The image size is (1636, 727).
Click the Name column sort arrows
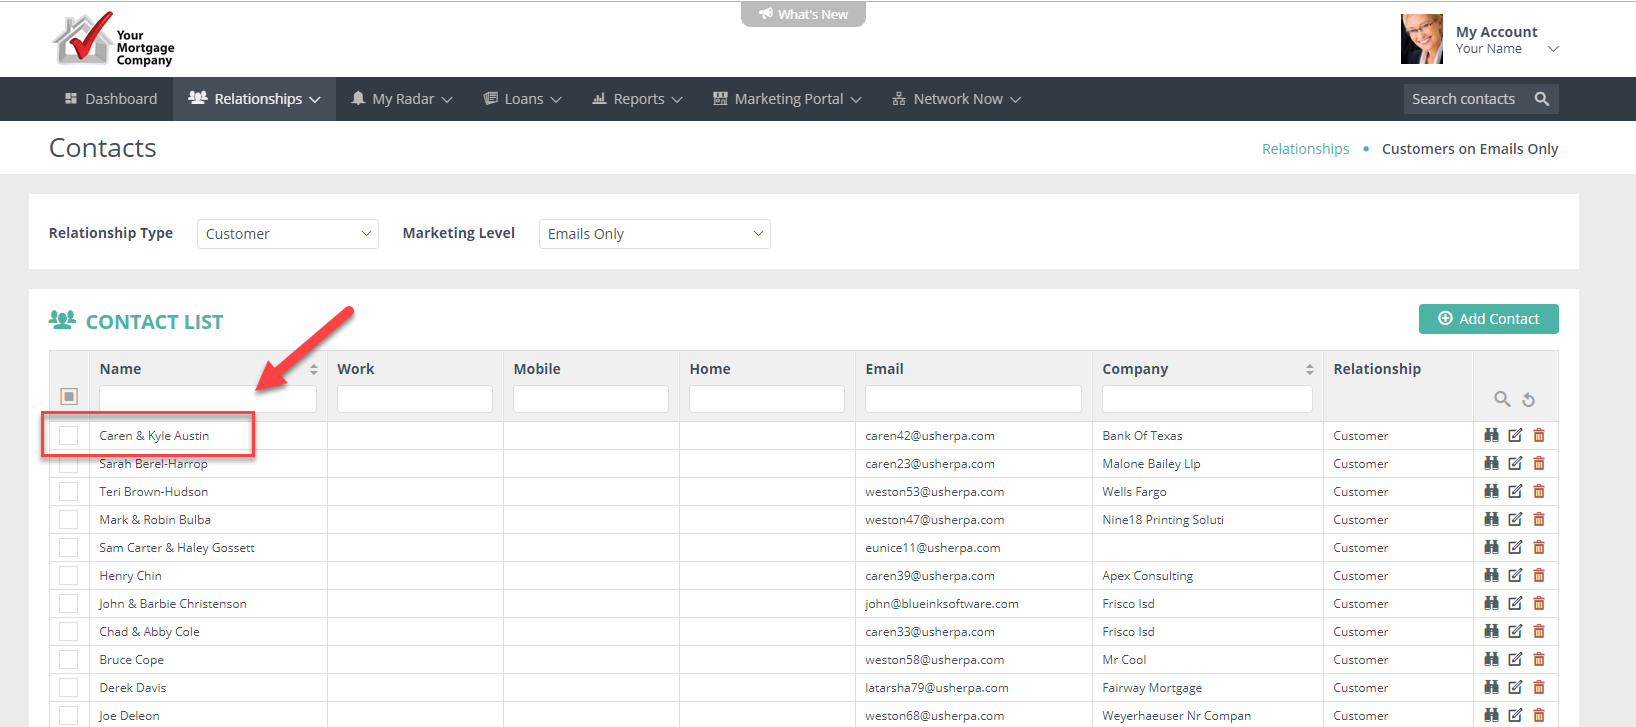pos(313,369)
